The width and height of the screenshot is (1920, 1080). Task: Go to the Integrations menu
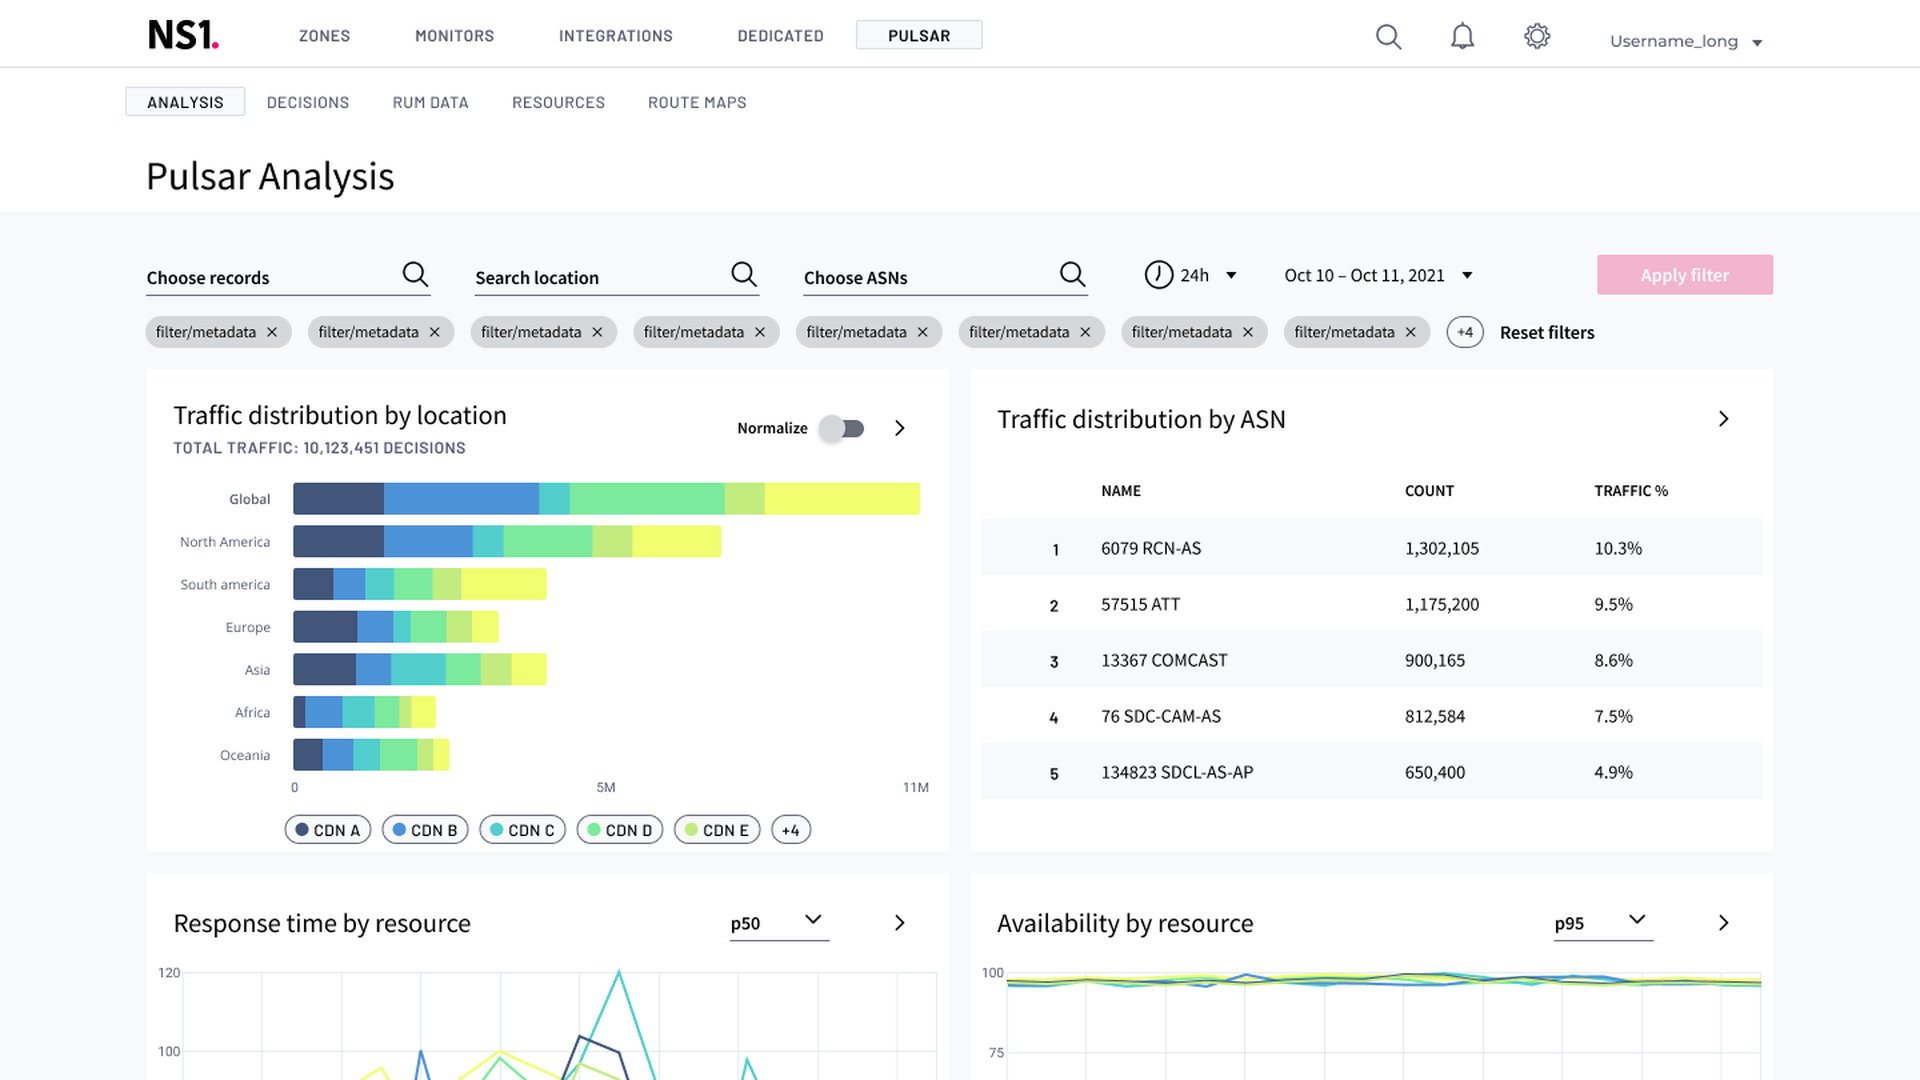(x=616, y=36)
